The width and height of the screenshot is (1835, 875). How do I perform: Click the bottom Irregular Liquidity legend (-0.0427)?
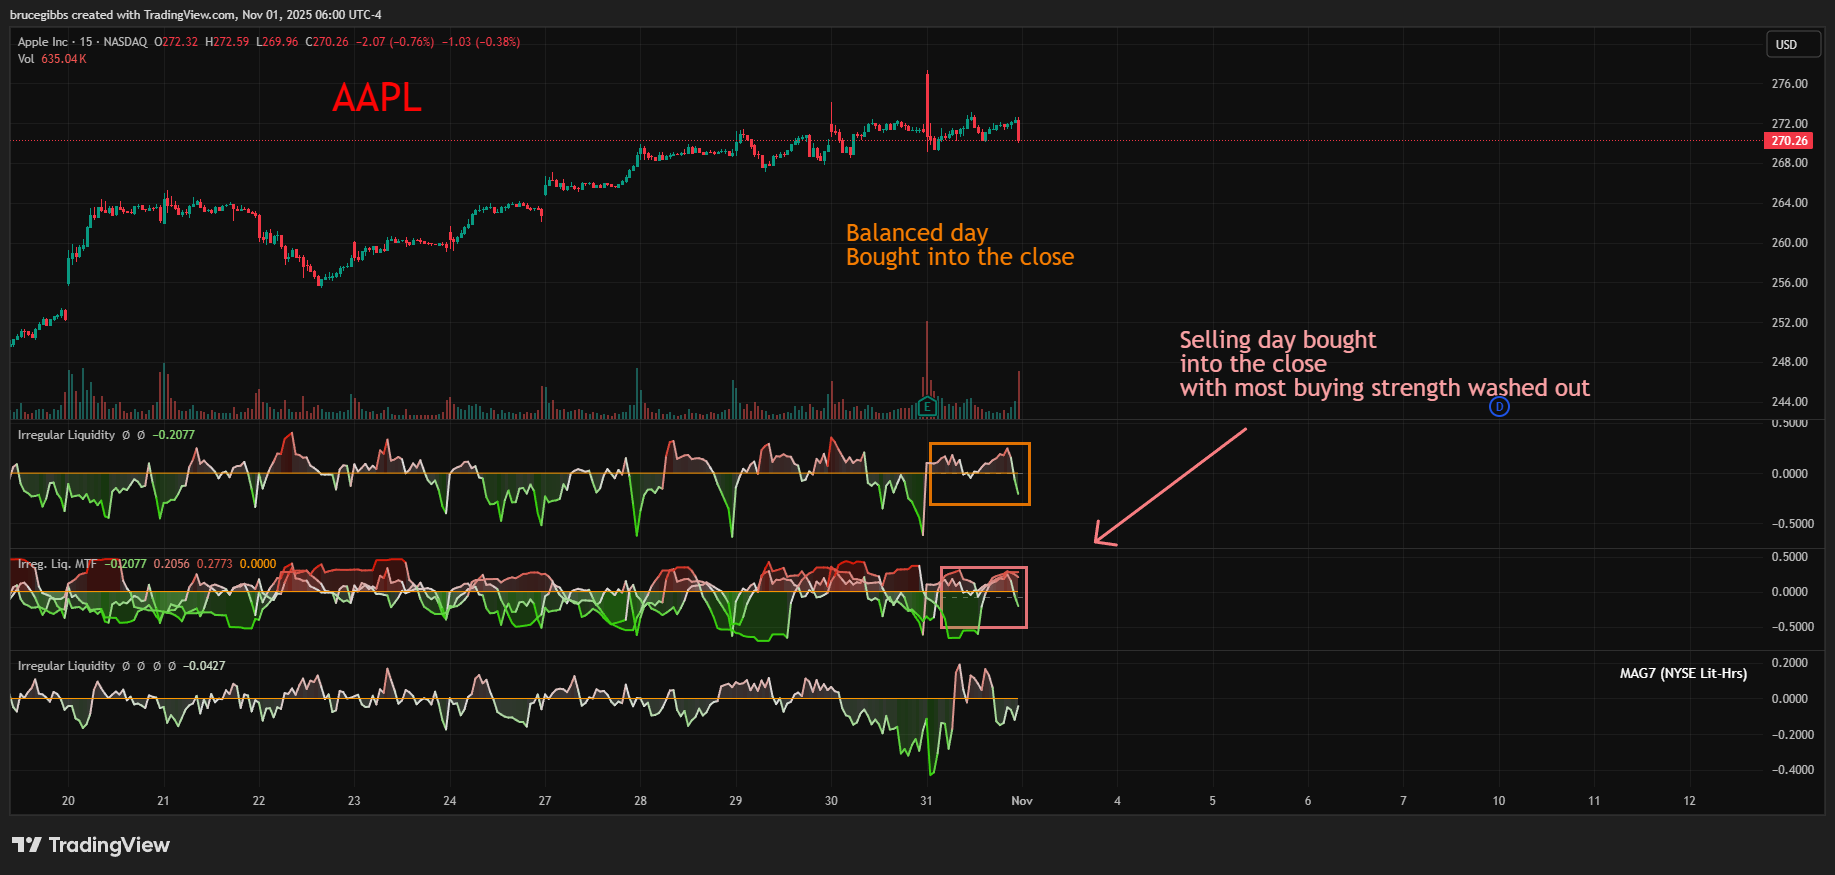(x=66, y=666)
